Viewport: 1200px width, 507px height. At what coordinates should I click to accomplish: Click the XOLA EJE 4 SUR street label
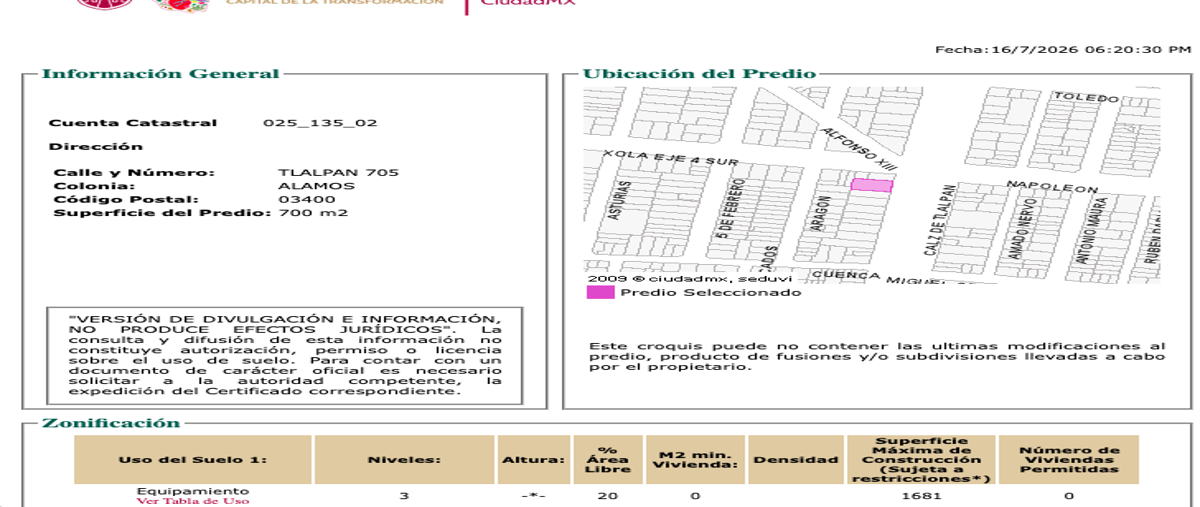click(670, 158)
